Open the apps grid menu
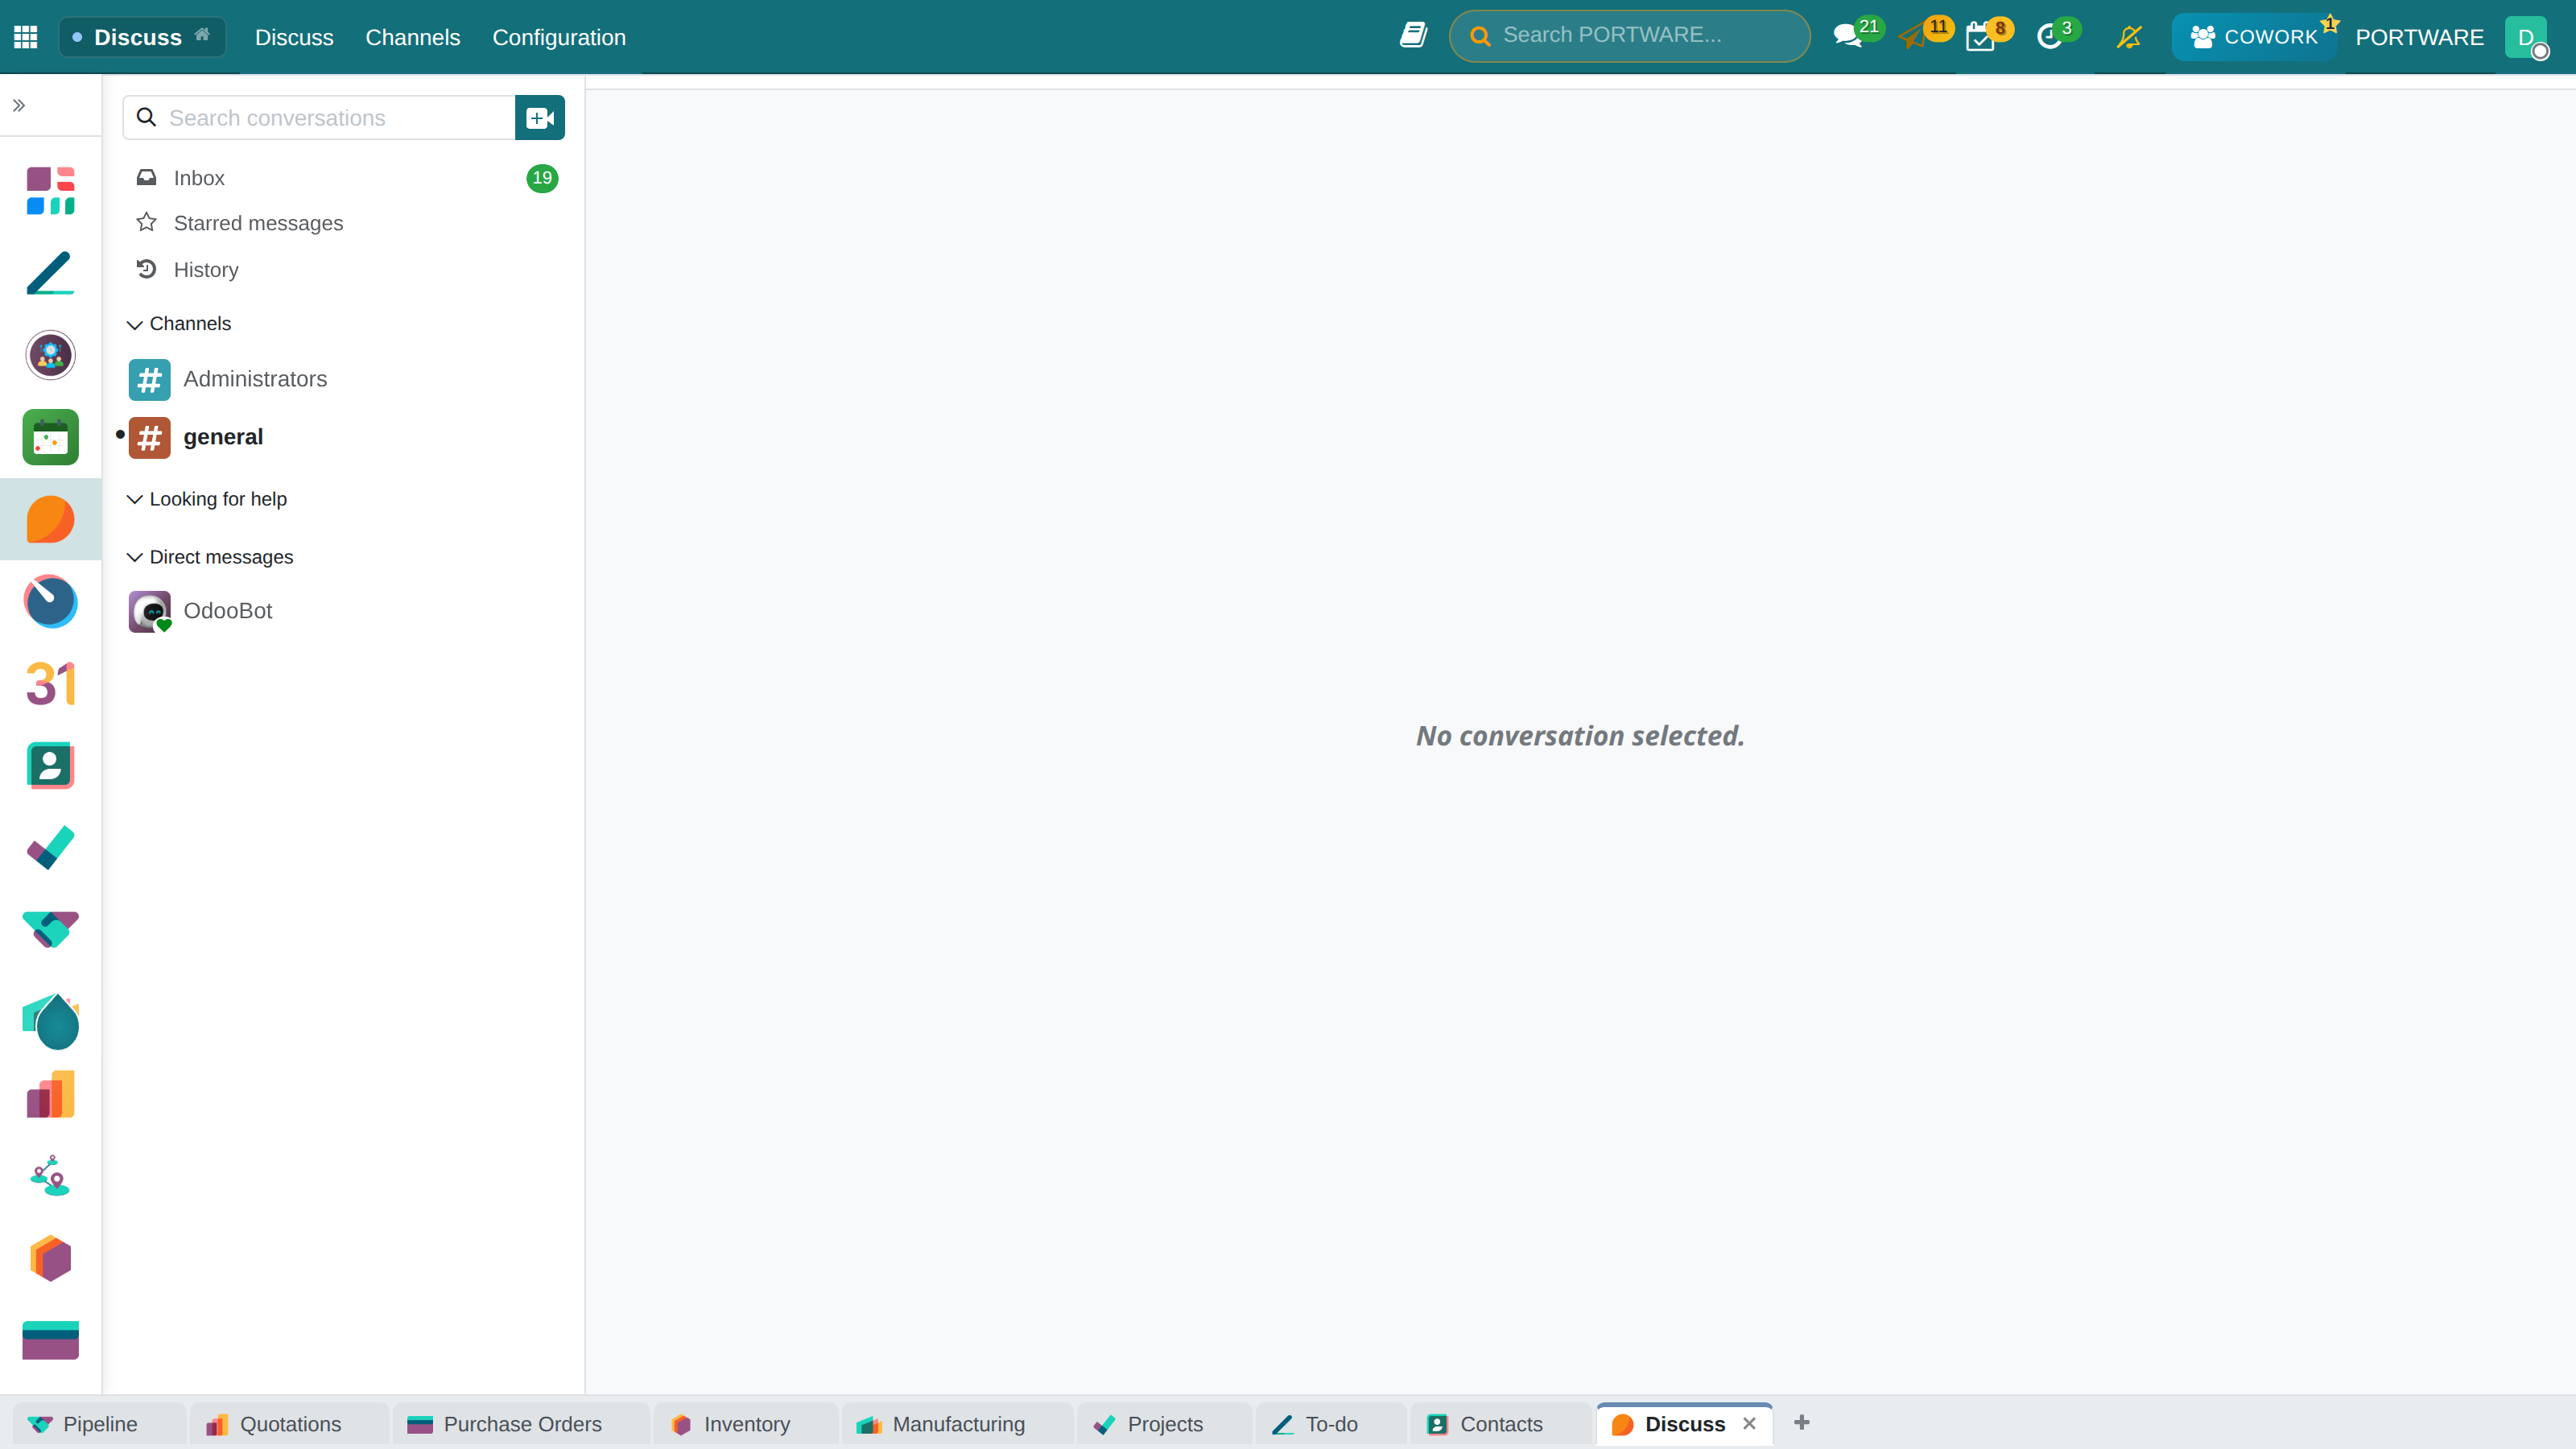The height and width of the screenshot is (1449, 2576). coord(26,37)
